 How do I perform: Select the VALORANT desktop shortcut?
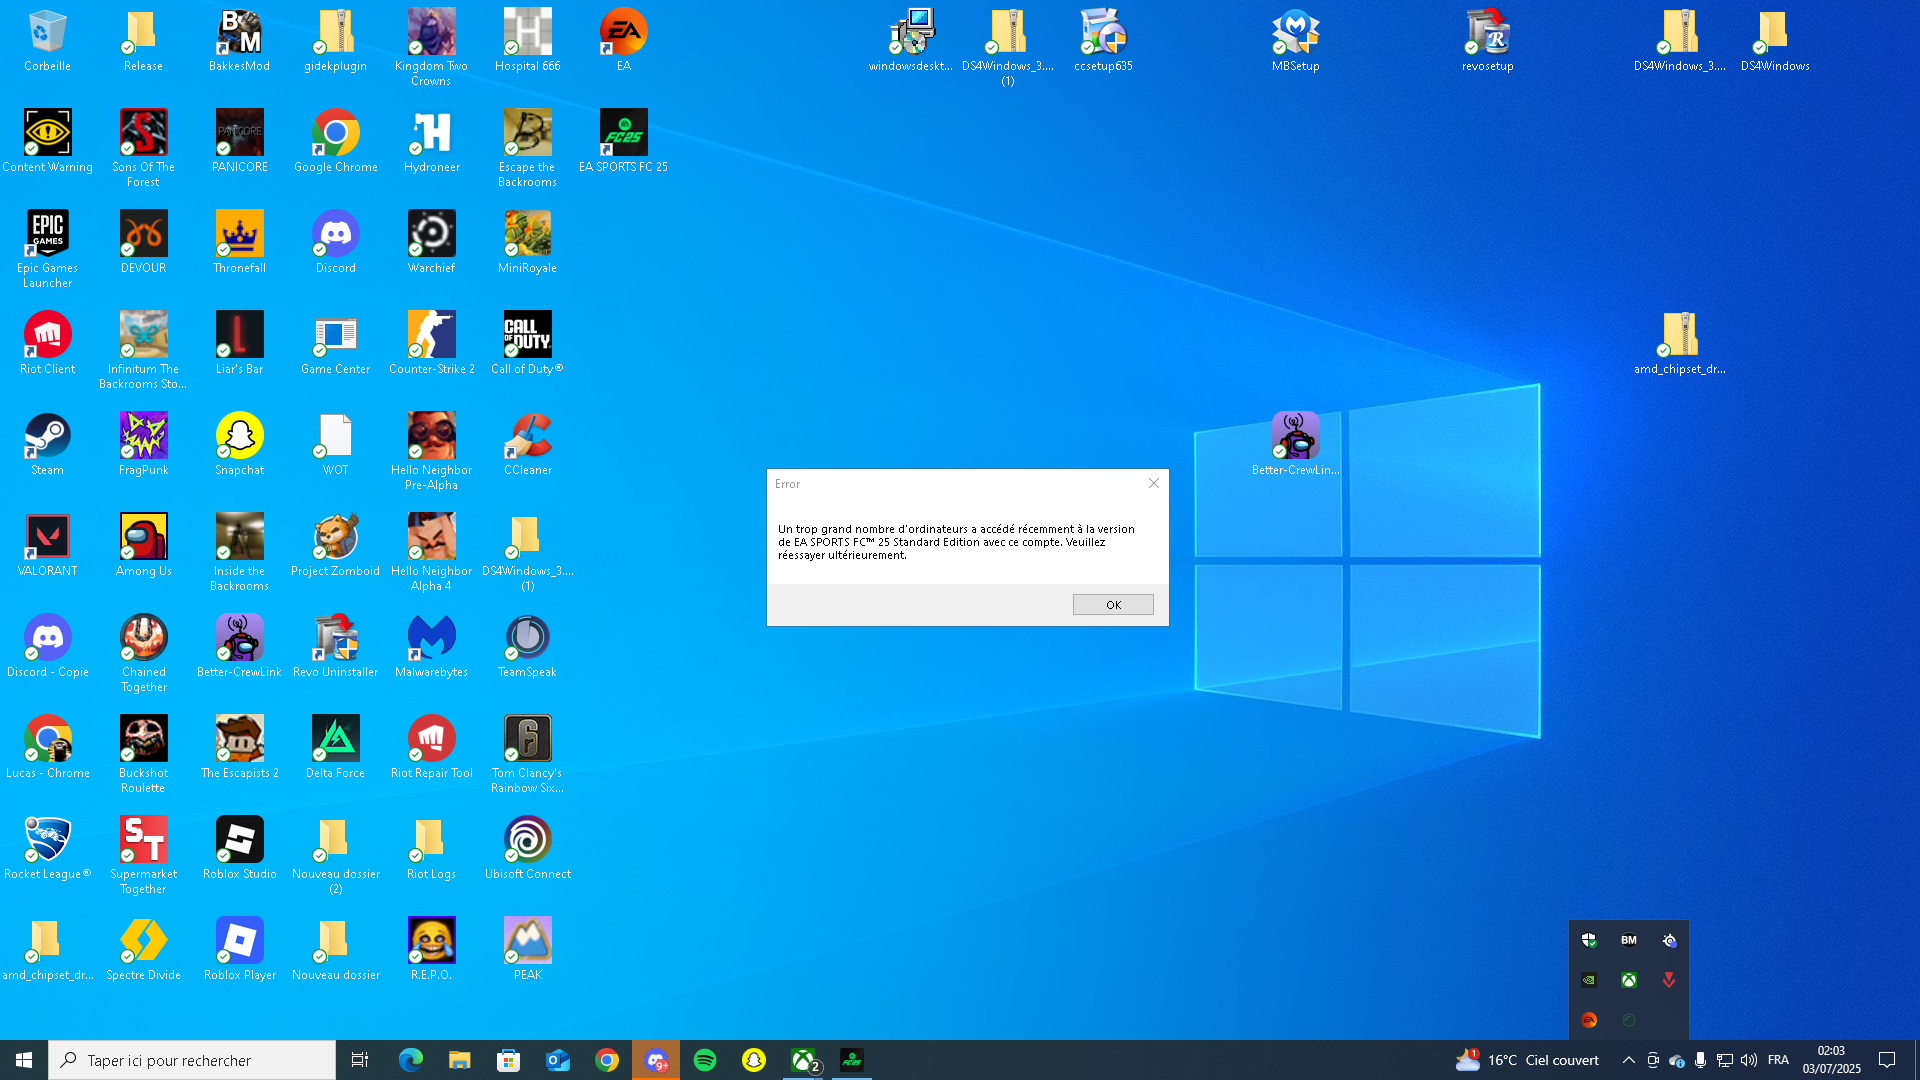pyautogui.click(x=47, y=545)
